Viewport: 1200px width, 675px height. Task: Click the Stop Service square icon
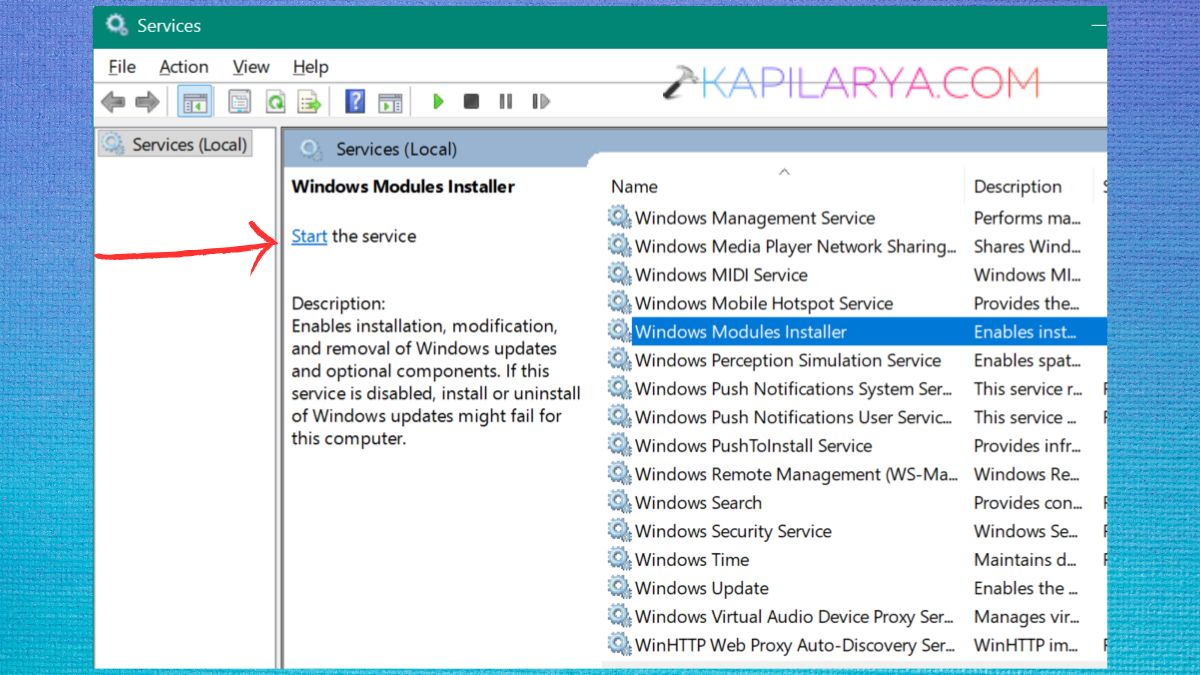tap(471, 101)
